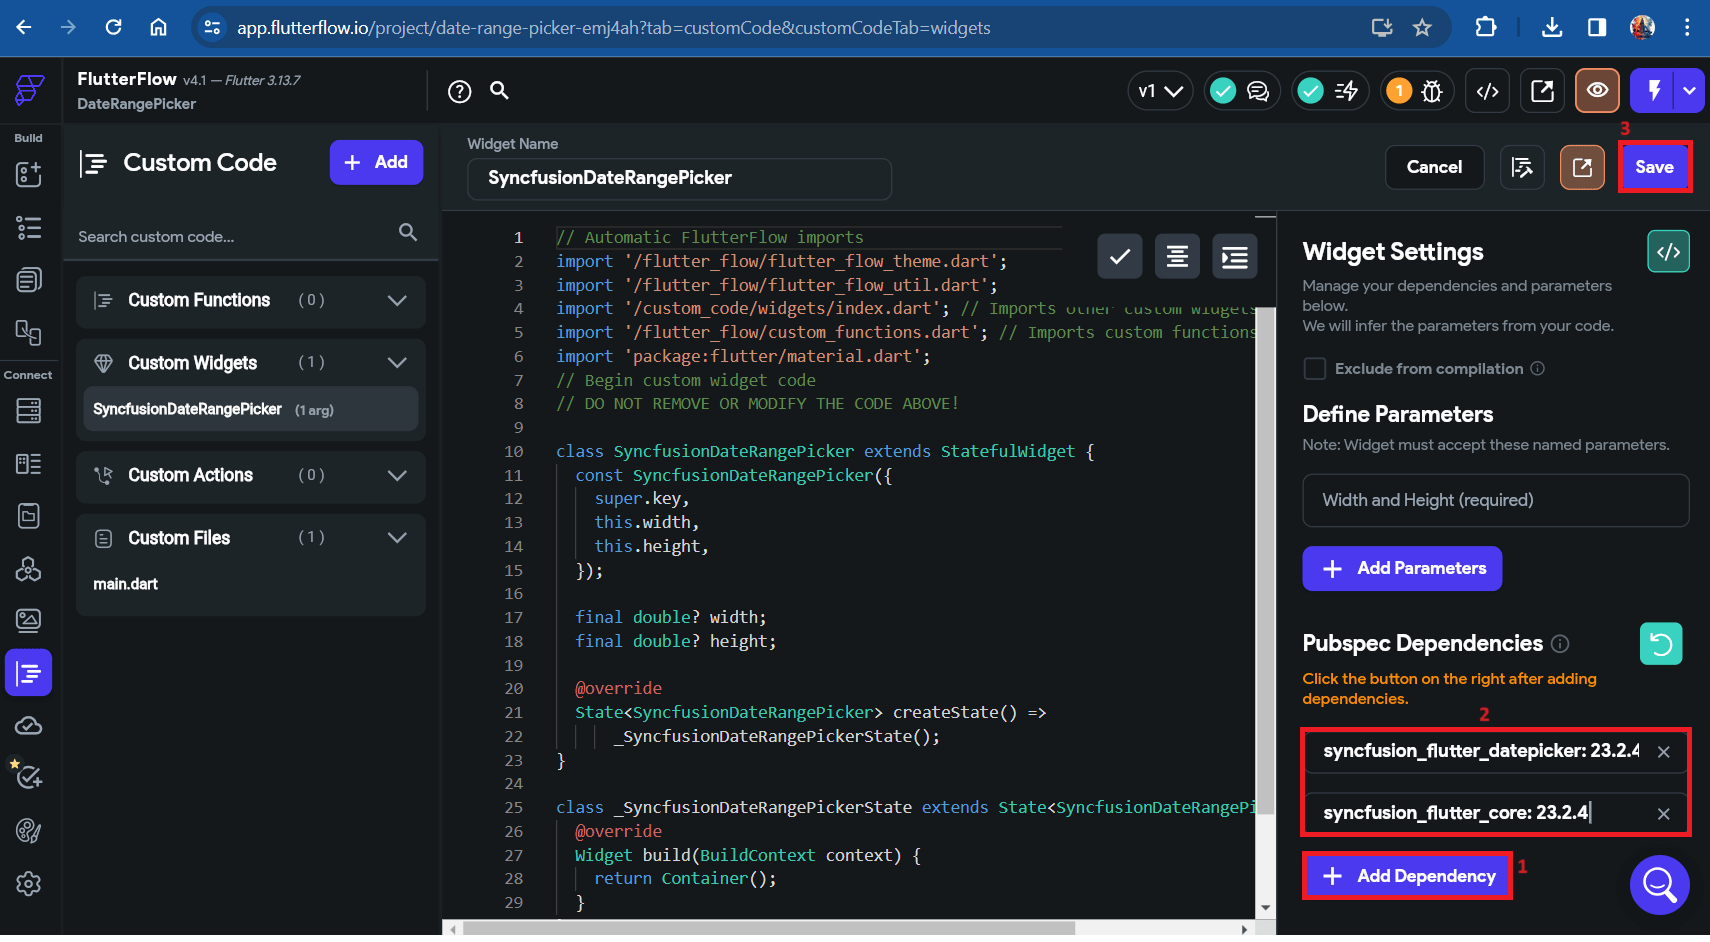The width and height of the screenshot is (1710, 942).
Task: Open the storyboard sidebar icon
Action: click(x=29, y=332)
